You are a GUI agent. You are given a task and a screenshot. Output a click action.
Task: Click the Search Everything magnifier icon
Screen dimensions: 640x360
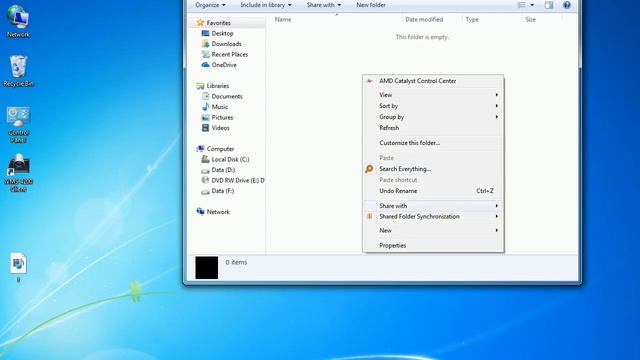tap(369, 169)
